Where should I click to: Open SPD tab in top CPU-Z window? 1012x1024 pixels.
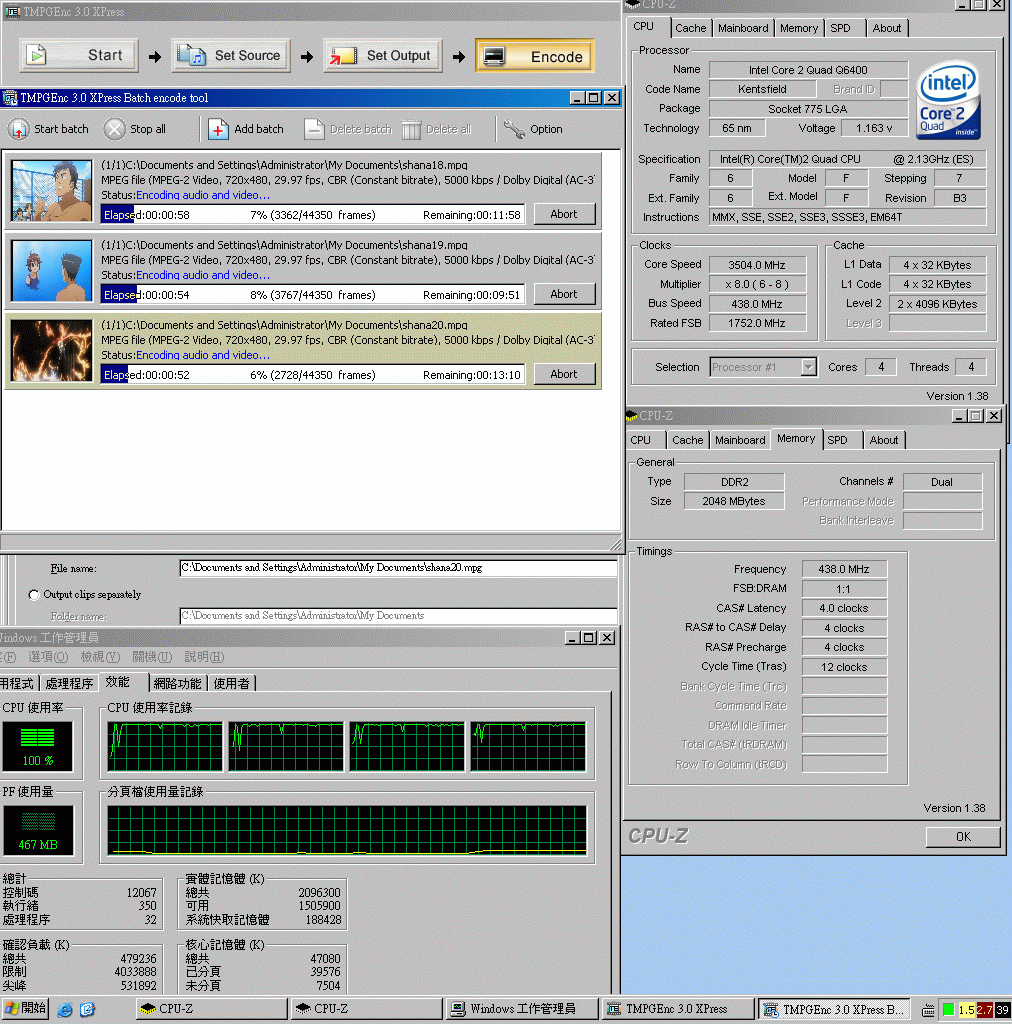840,28
